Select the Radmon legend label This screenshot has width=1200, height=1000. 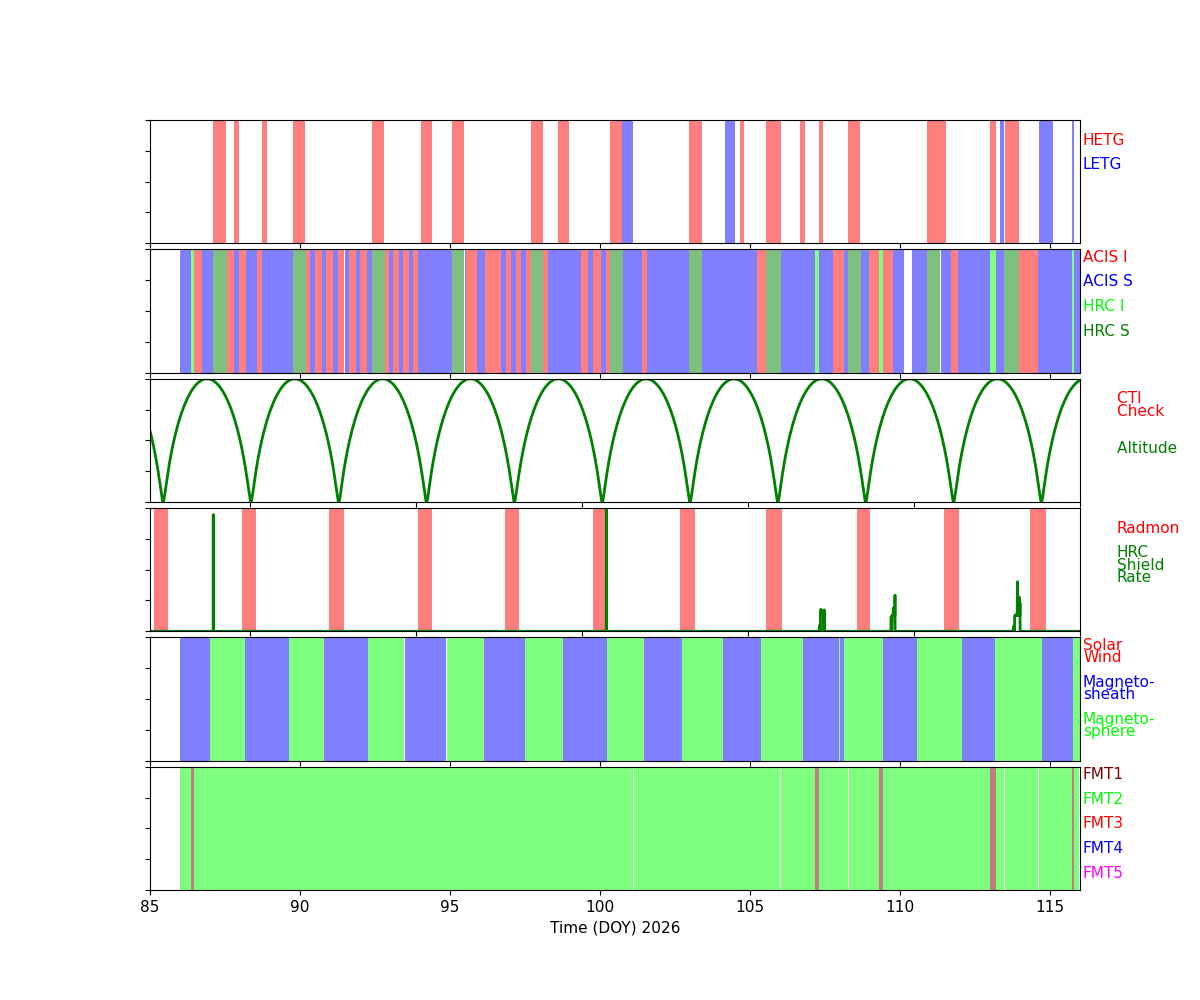[1147, 528]
